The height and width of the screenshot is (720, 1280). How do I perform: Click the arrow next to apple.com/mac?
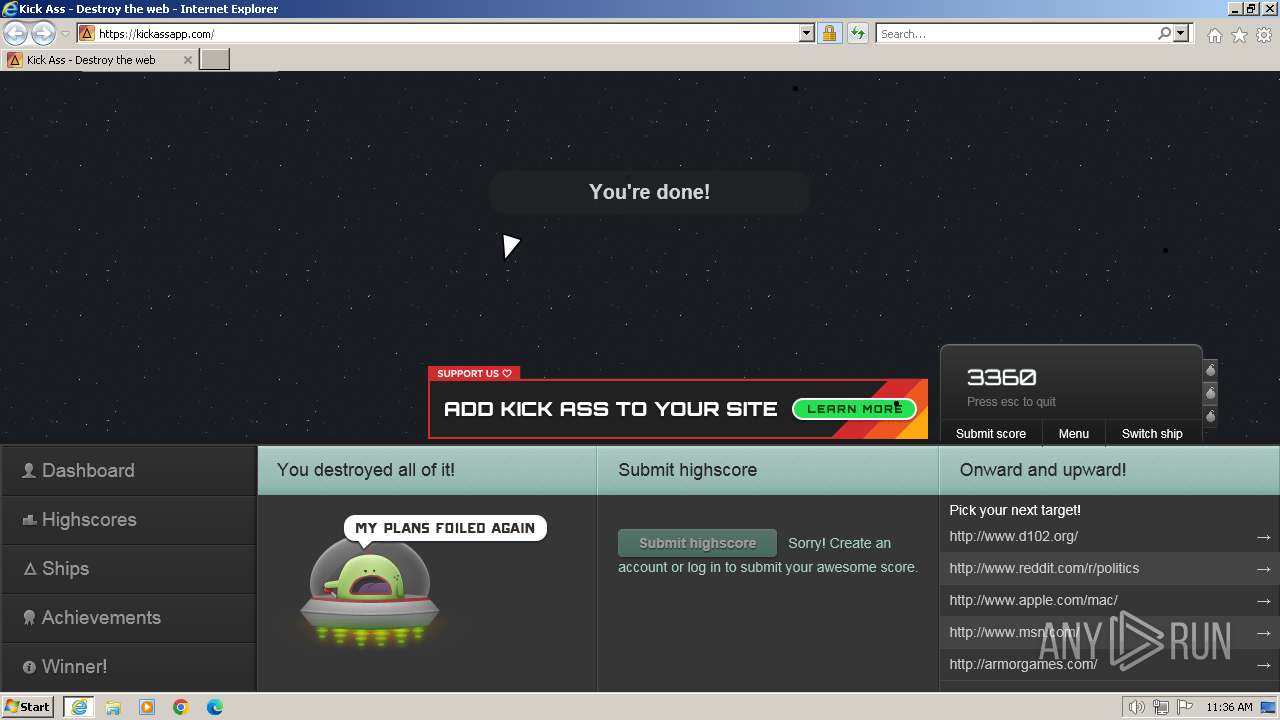1264,601
